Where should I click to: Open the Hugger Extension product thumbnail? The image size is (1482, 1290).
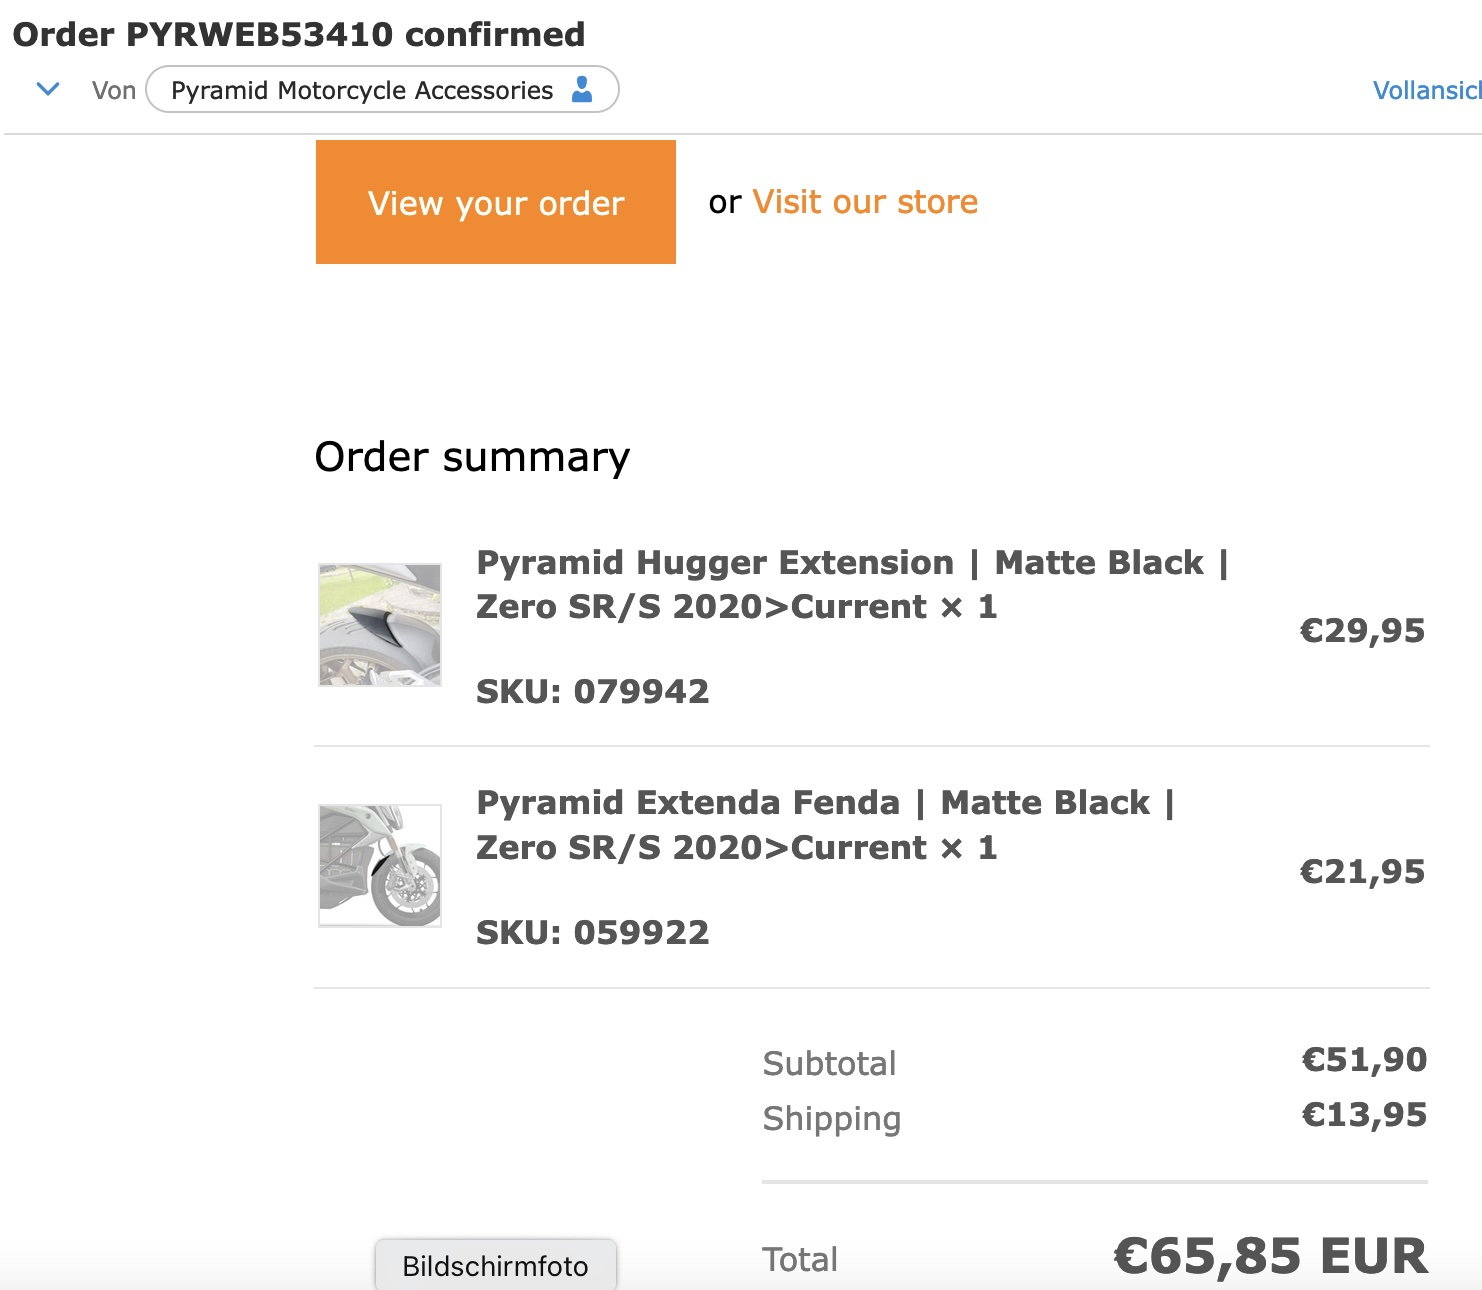[x=380, y=625]
